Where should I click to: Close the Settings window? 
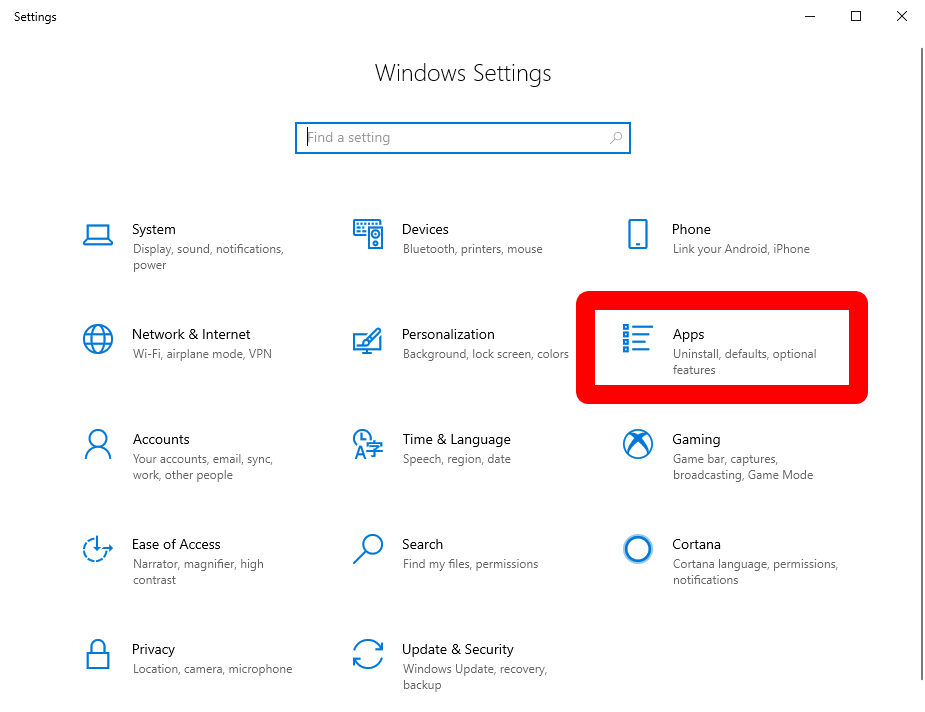pos(902,17)
